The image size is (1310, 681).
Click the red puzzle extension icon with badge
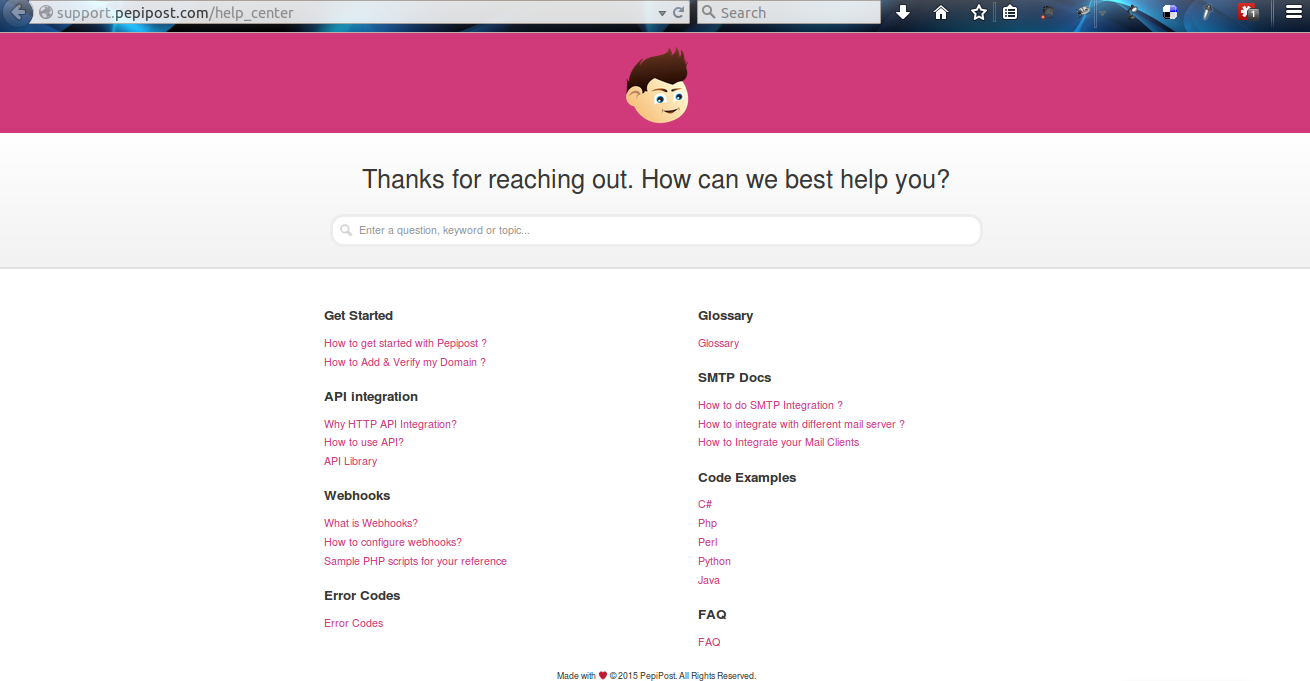click(x=1248, y=12)
